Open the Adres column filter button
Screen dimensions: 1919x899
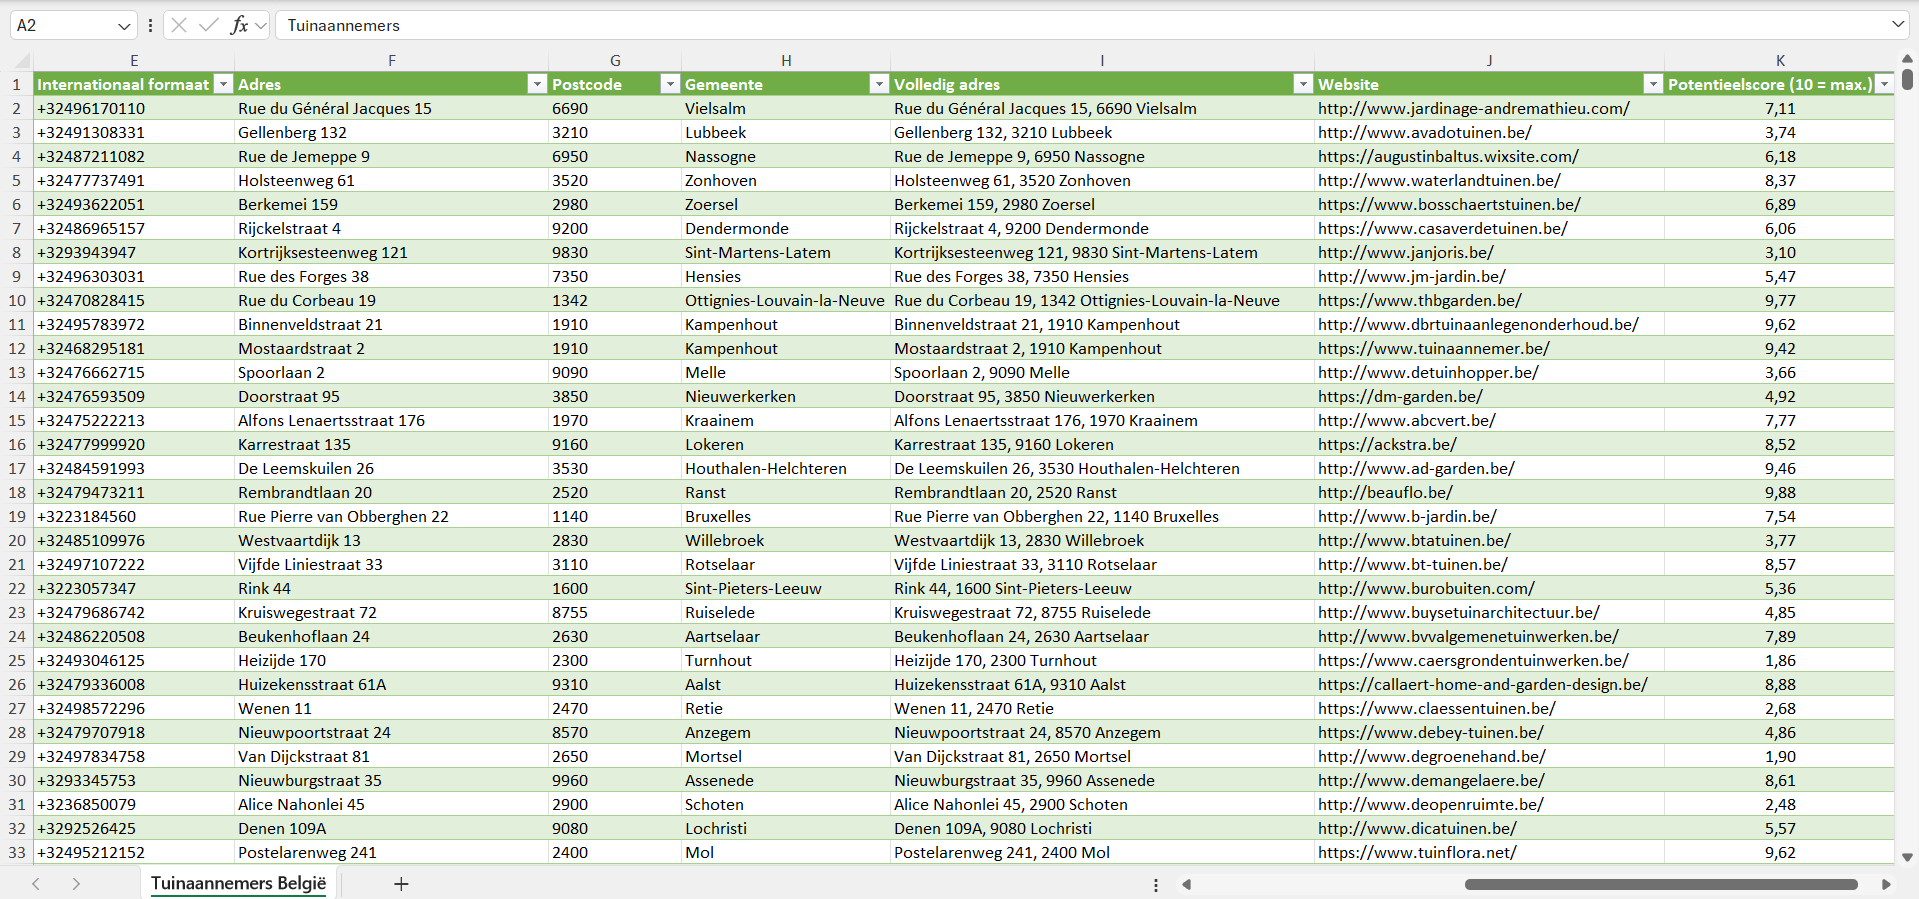pos(537,84)
